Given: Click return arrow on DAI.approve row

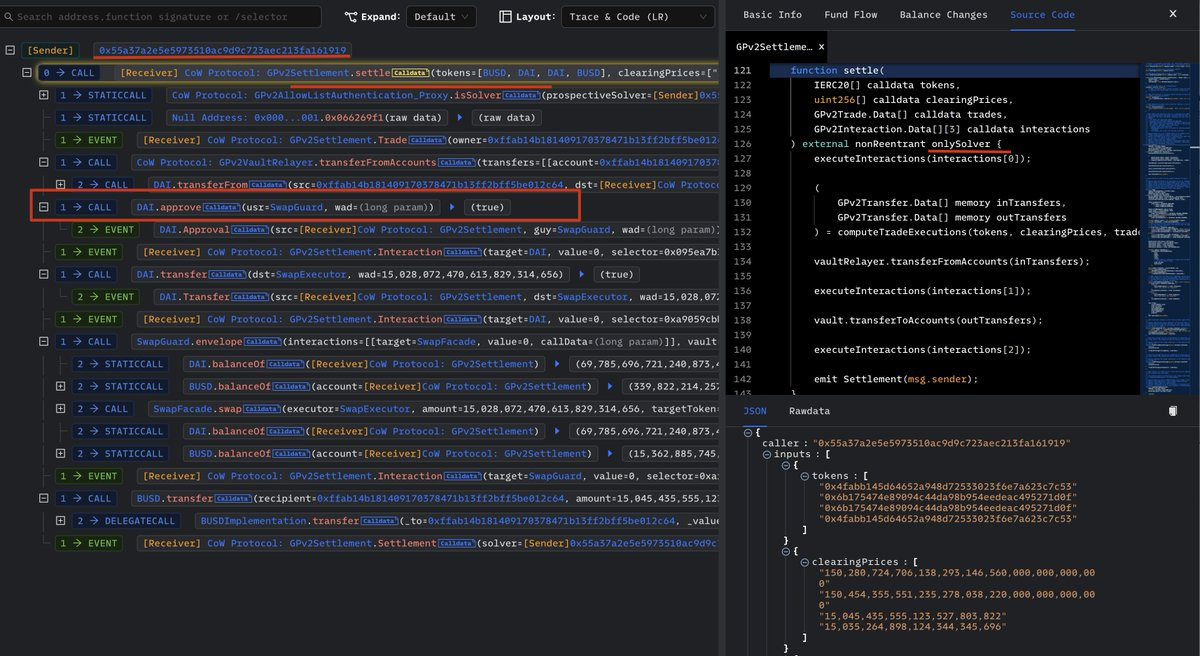Looking at the screenshot, I should 452,207.
